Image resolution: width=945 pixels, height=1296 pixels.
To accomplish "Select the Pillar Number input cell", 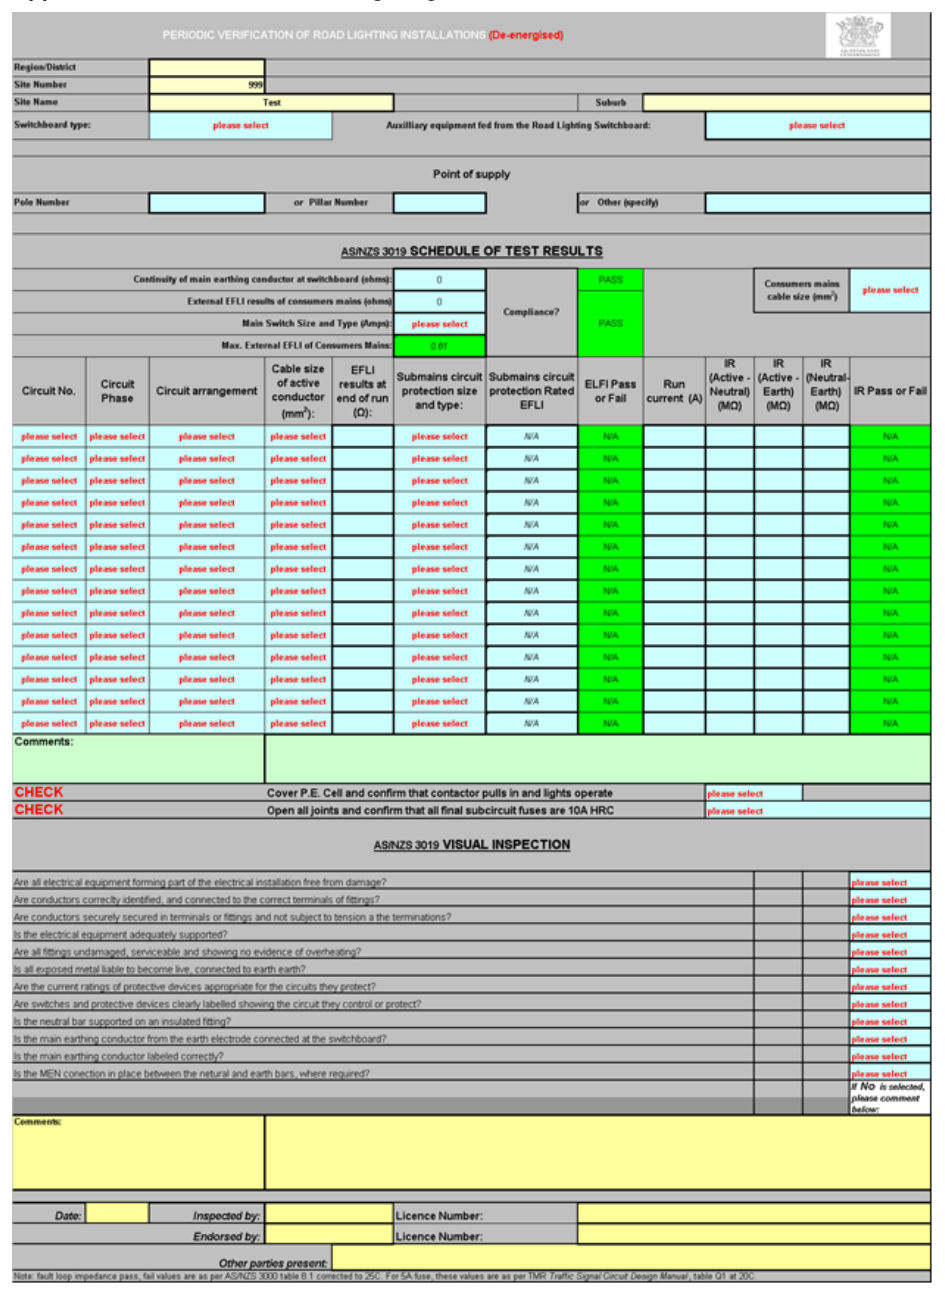I will click(x=440, y=203).
